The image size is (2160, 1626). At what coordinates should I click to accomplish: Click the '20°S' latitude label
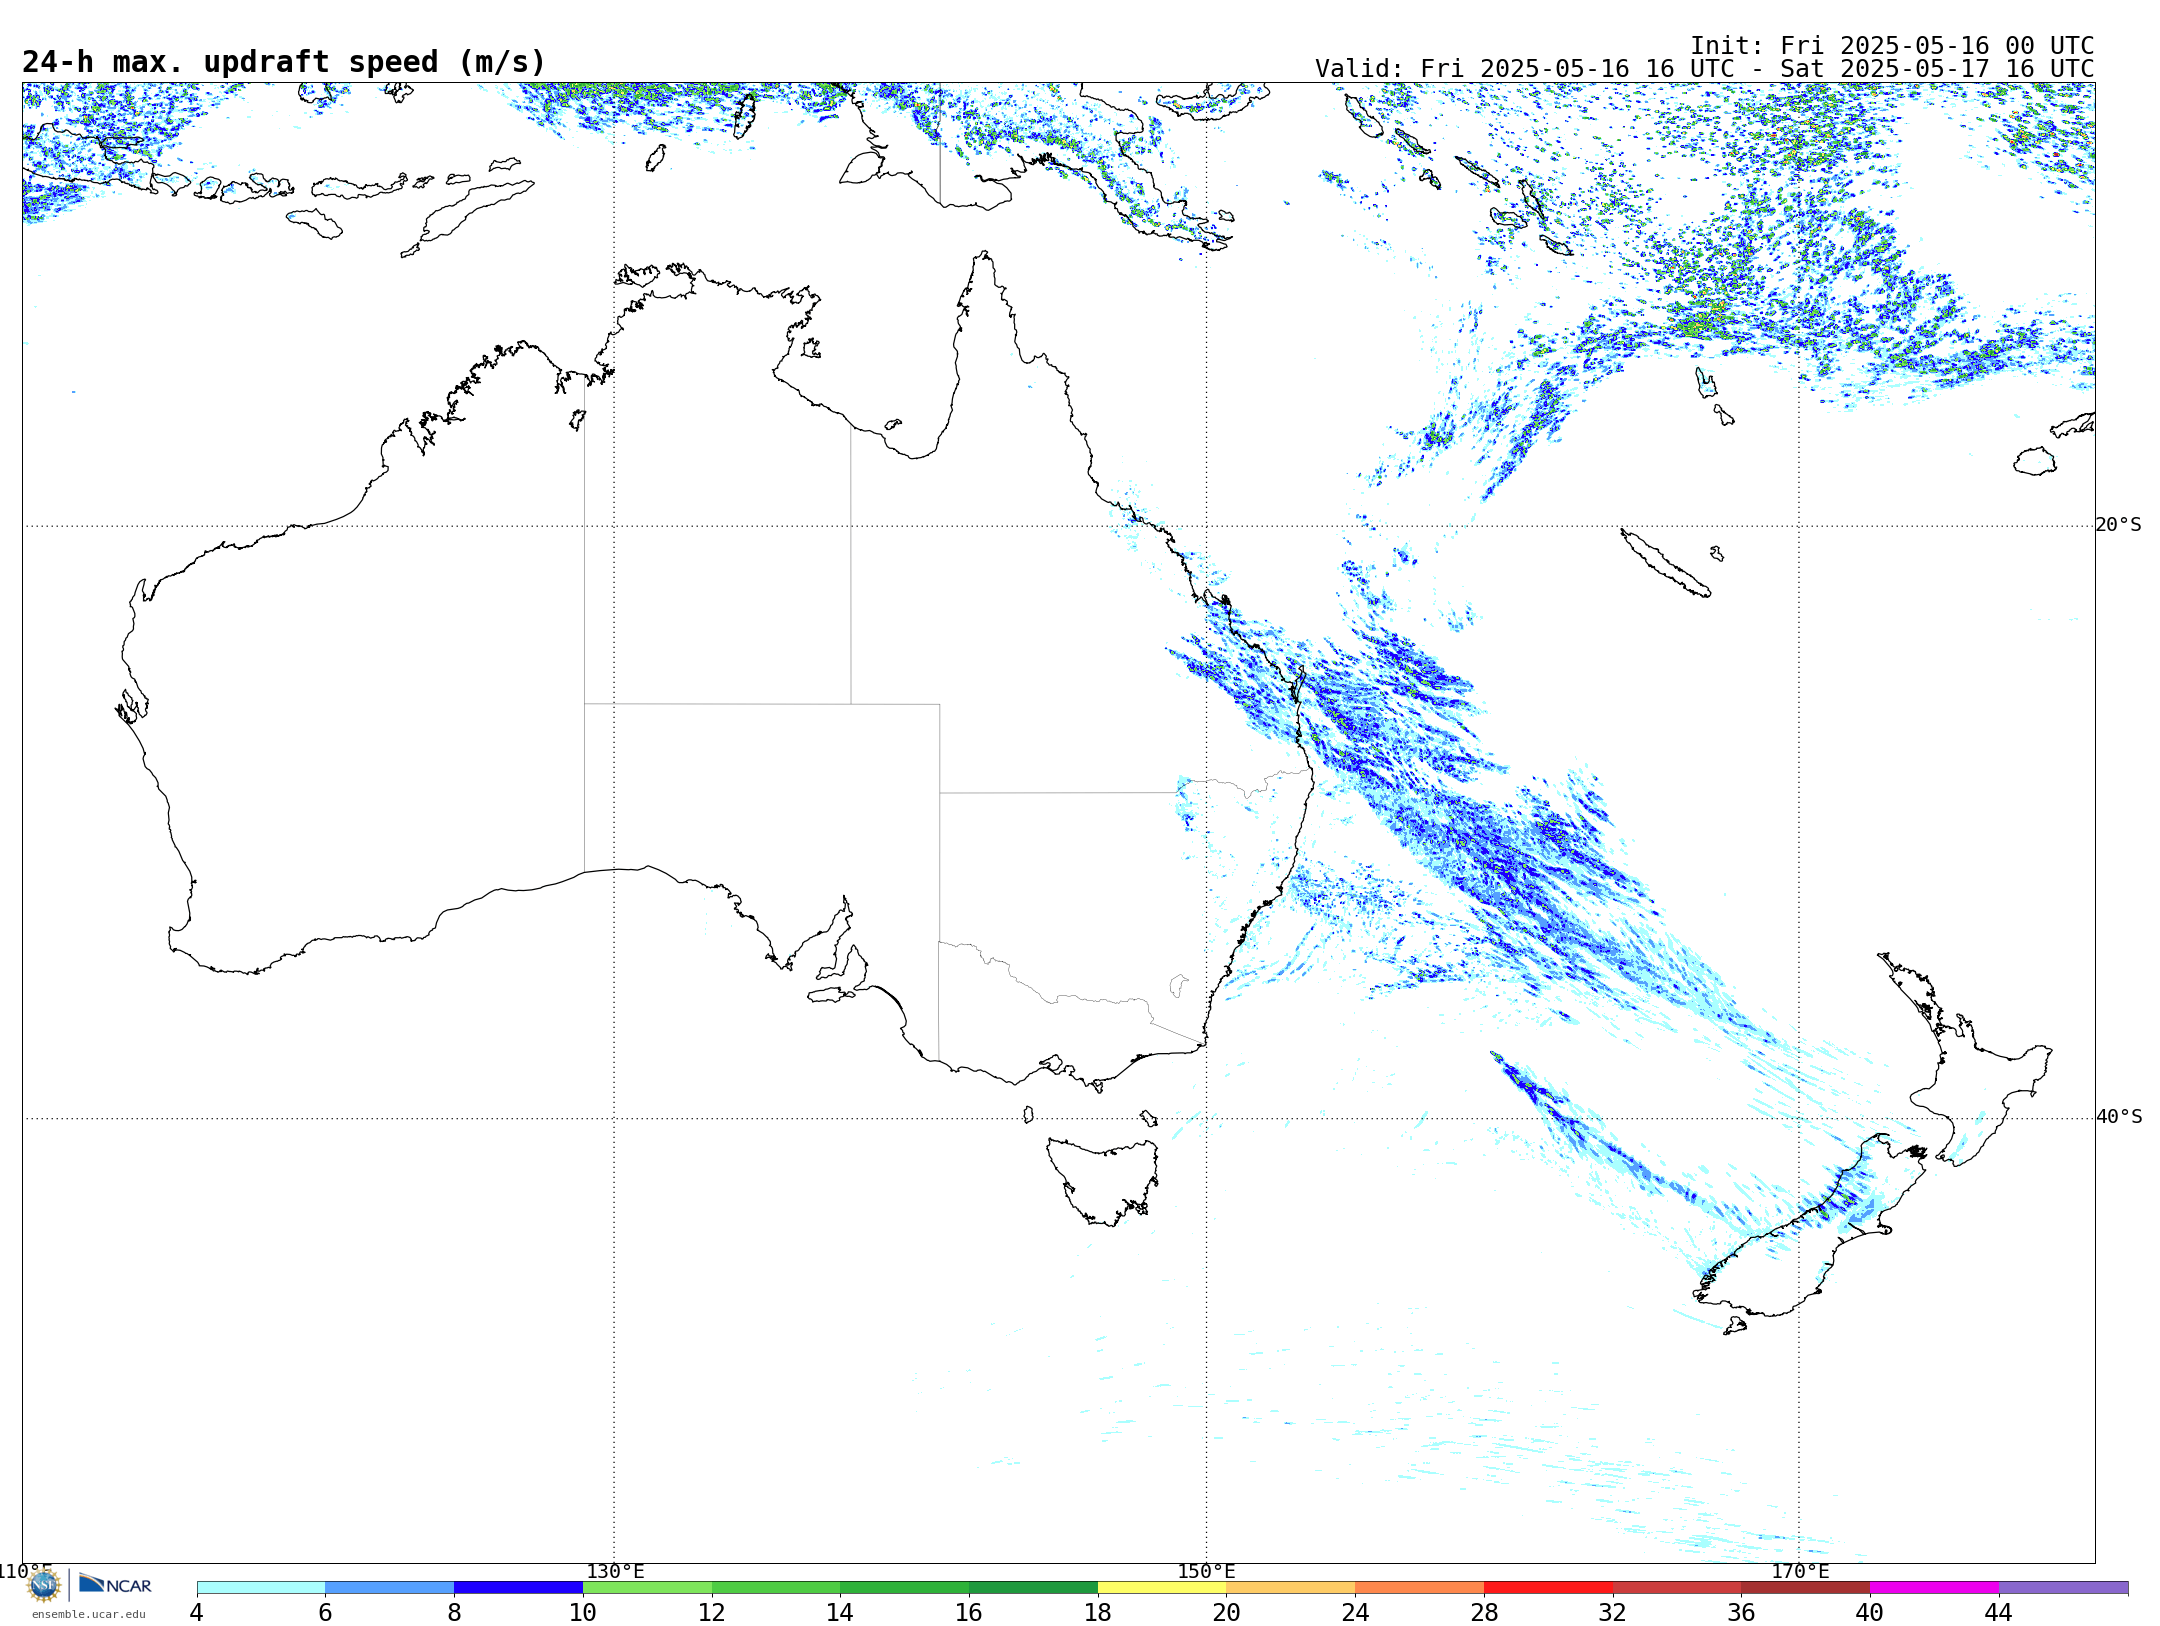click(2119, 525)
